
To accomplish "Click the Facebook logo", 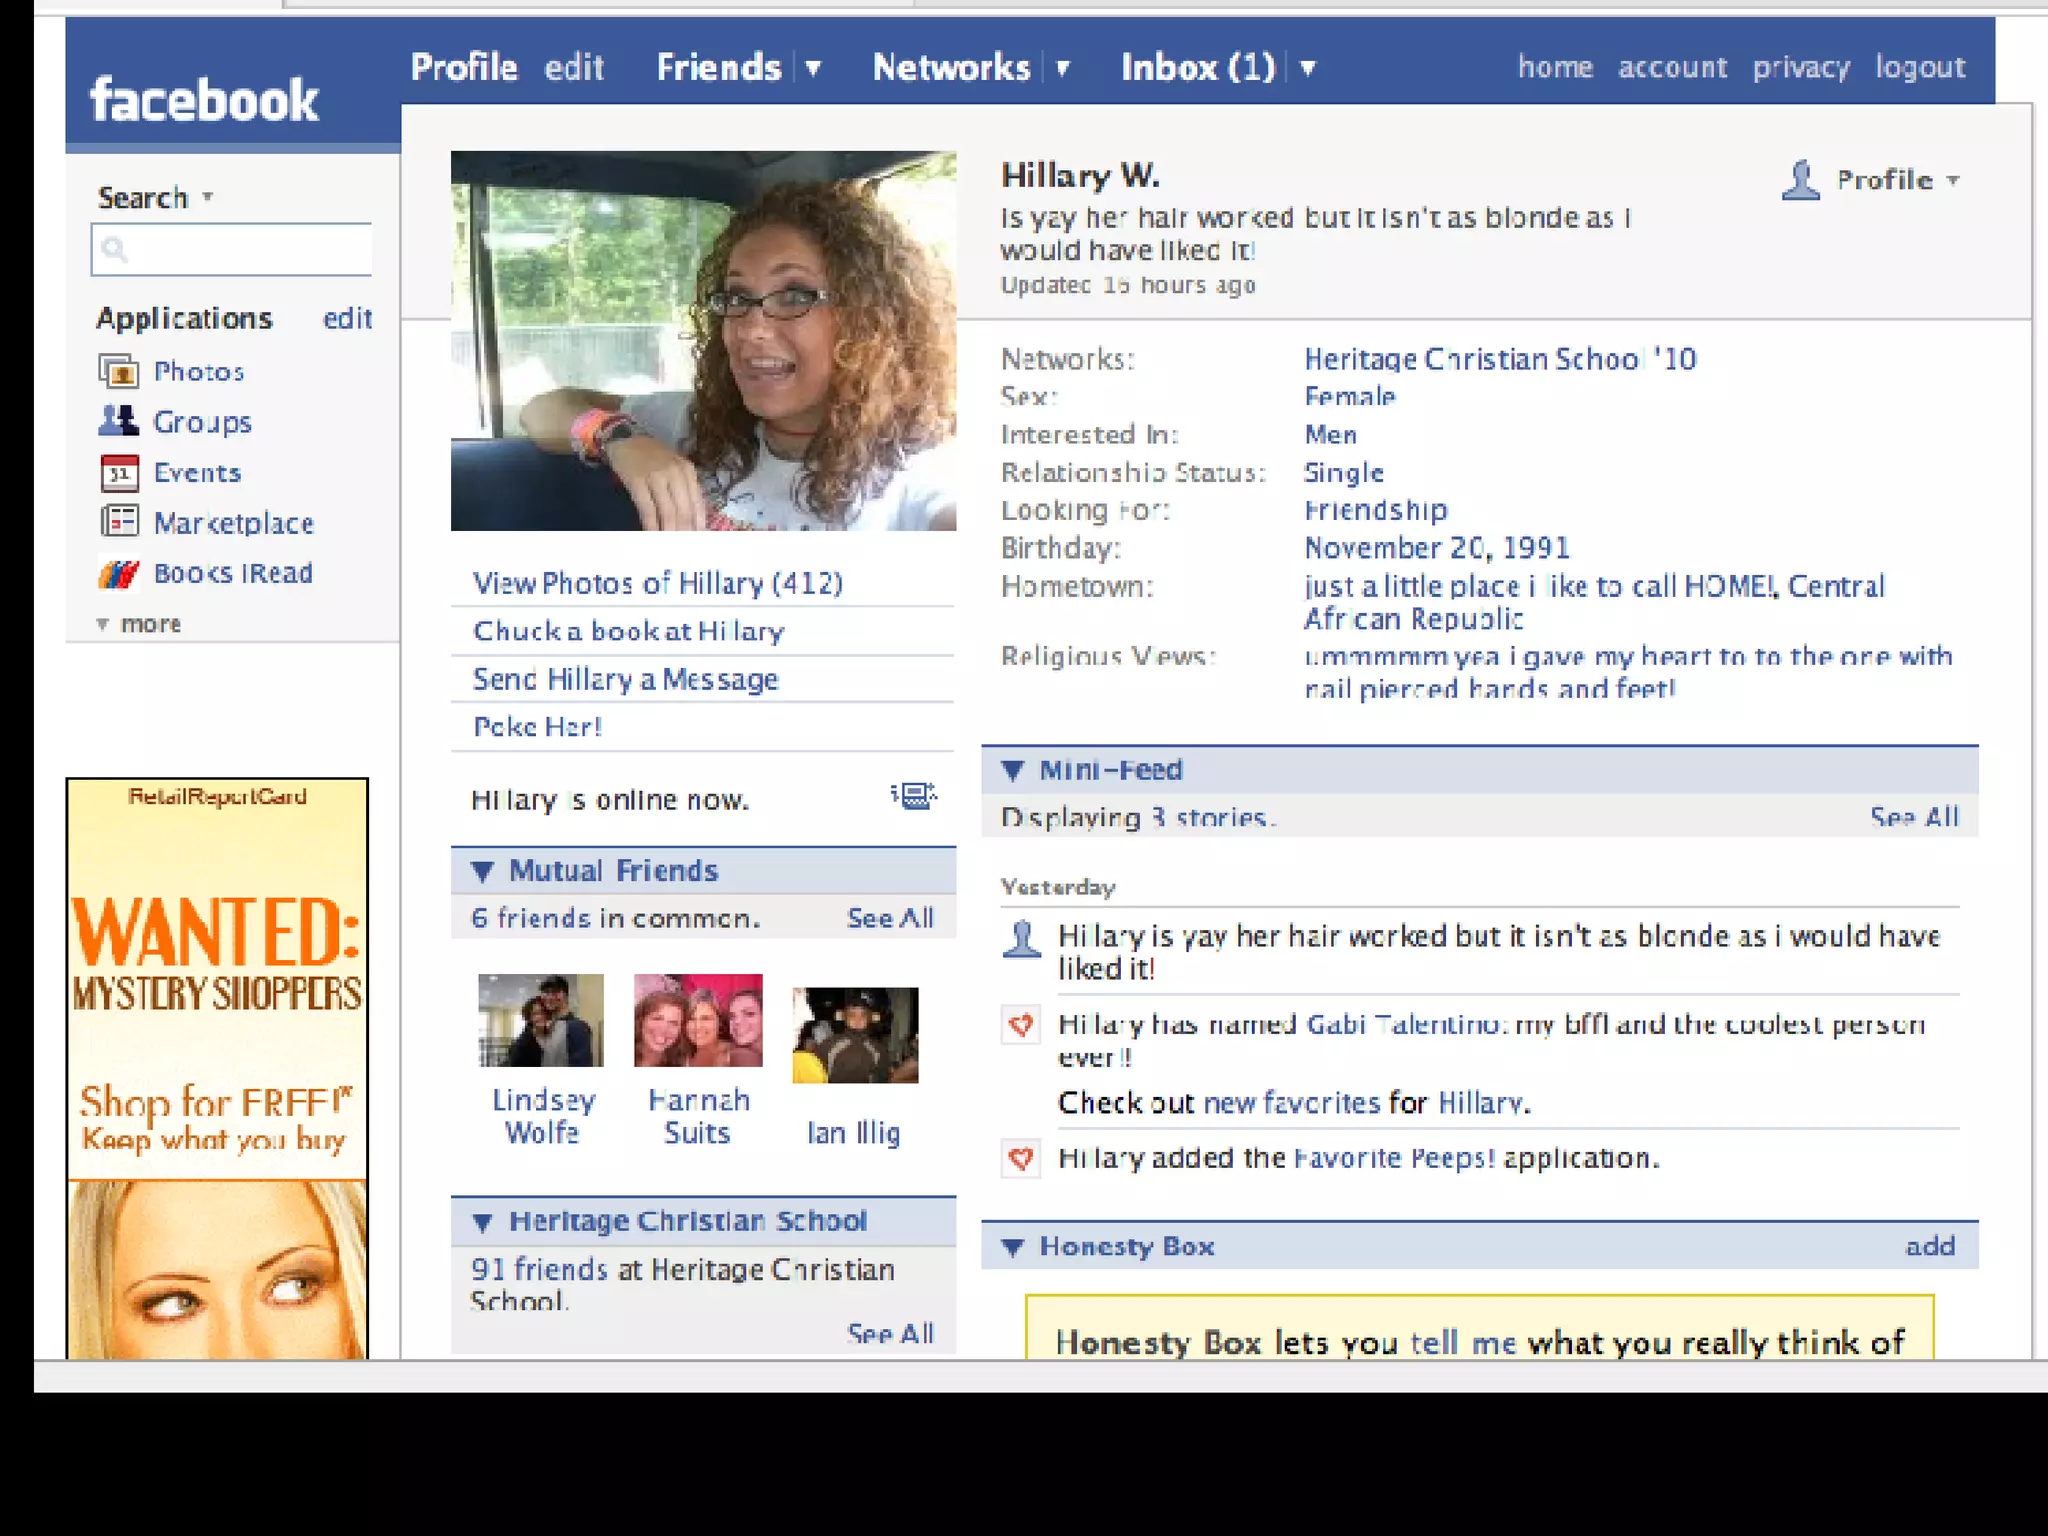I will (x=204, y=100).
